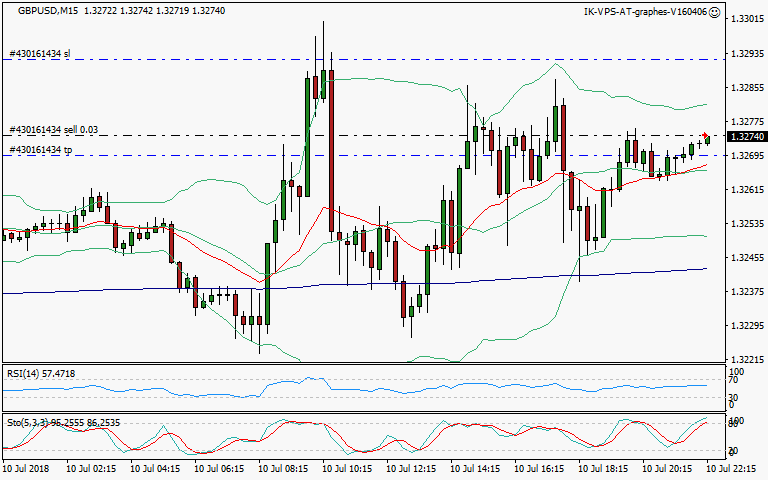This screenshot has width=768, height=480.
Task: Click the '10 Jul 06:15' time axis label
Action: (219, 469)
